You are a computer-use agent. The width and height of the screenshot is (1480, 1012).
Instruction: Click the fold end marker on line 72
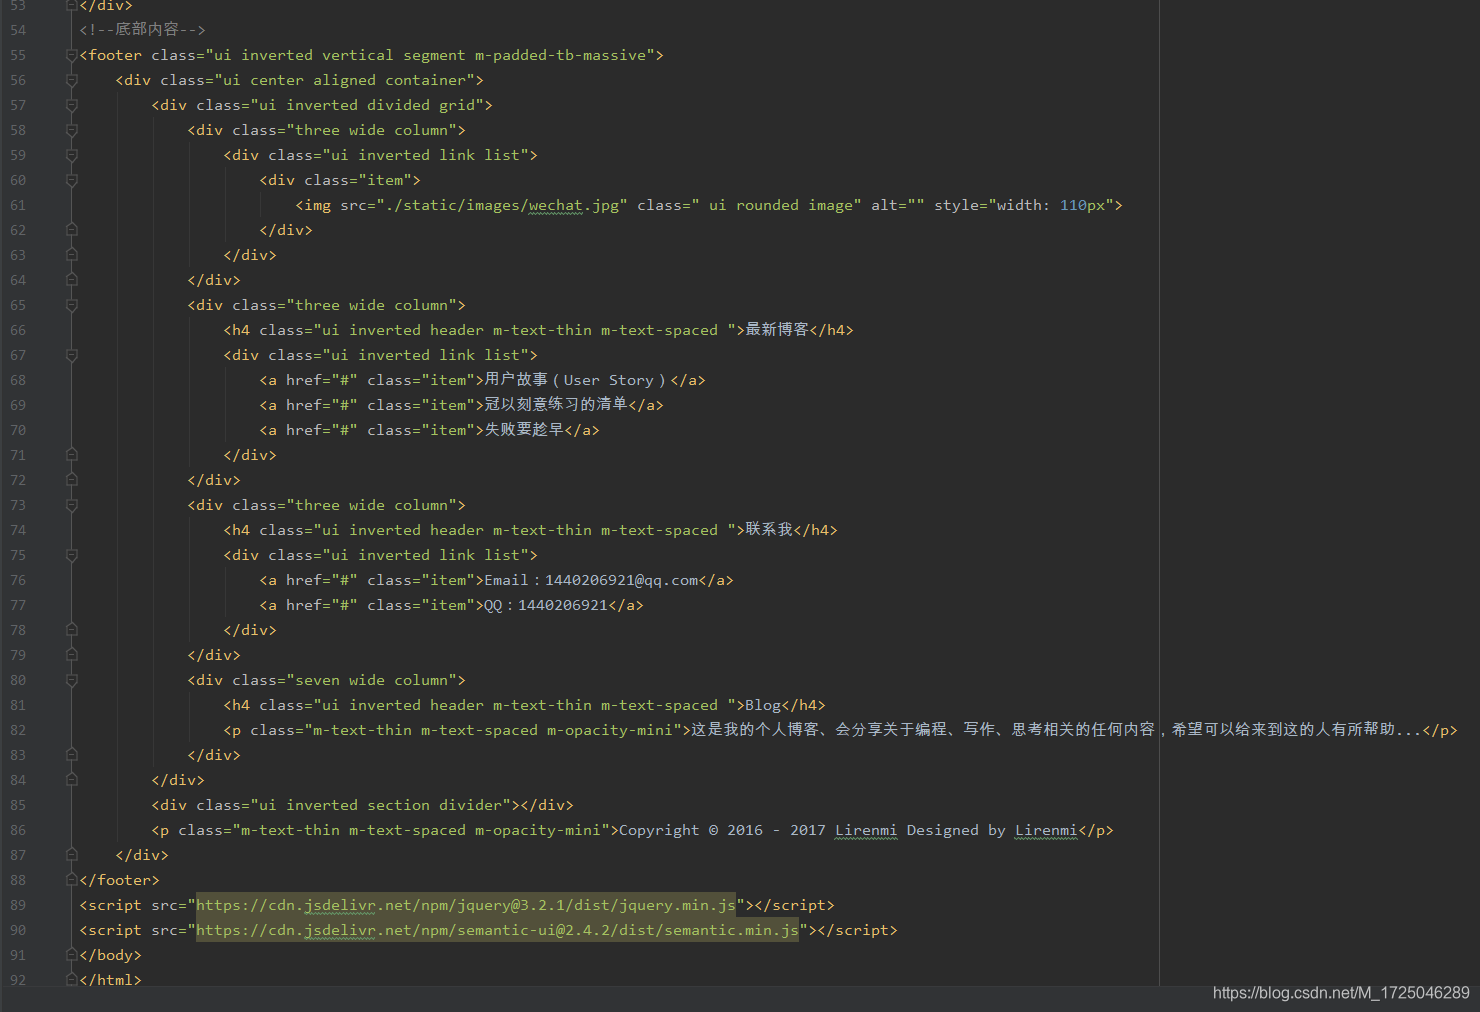pos(72,480)
